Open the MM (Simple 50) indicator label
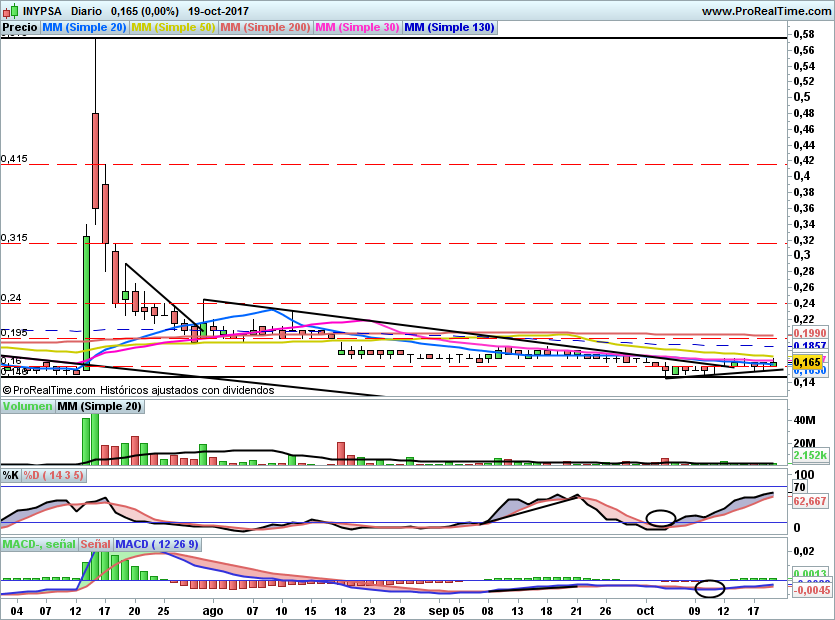Image resolution: width=835 pixels, height=620 pixels. click(173, 27)
